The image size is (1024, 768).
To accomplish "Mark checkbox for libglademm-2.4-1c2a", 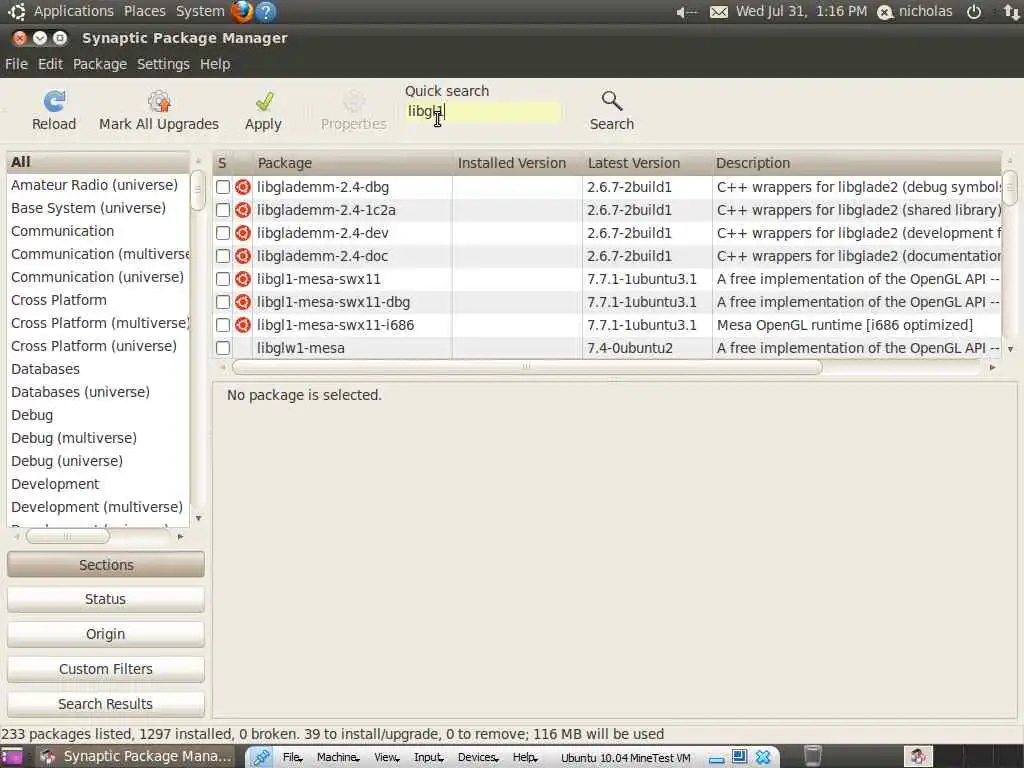I will pos(223,210).
